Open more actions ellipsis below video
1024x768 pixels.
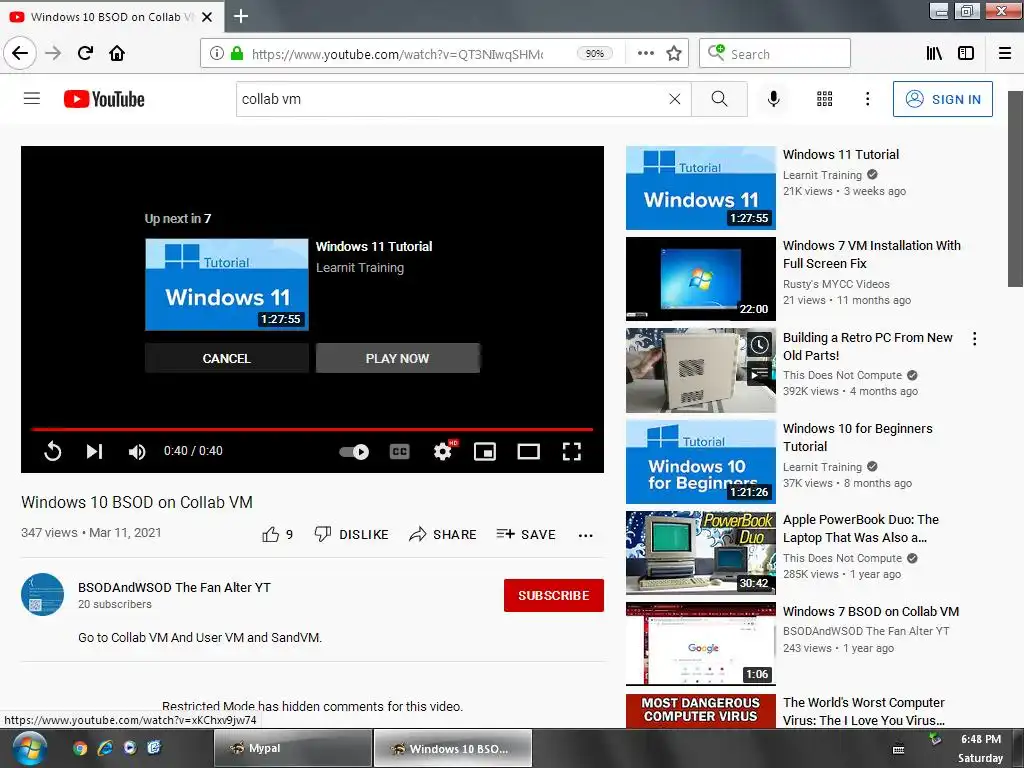pos(586,536)
